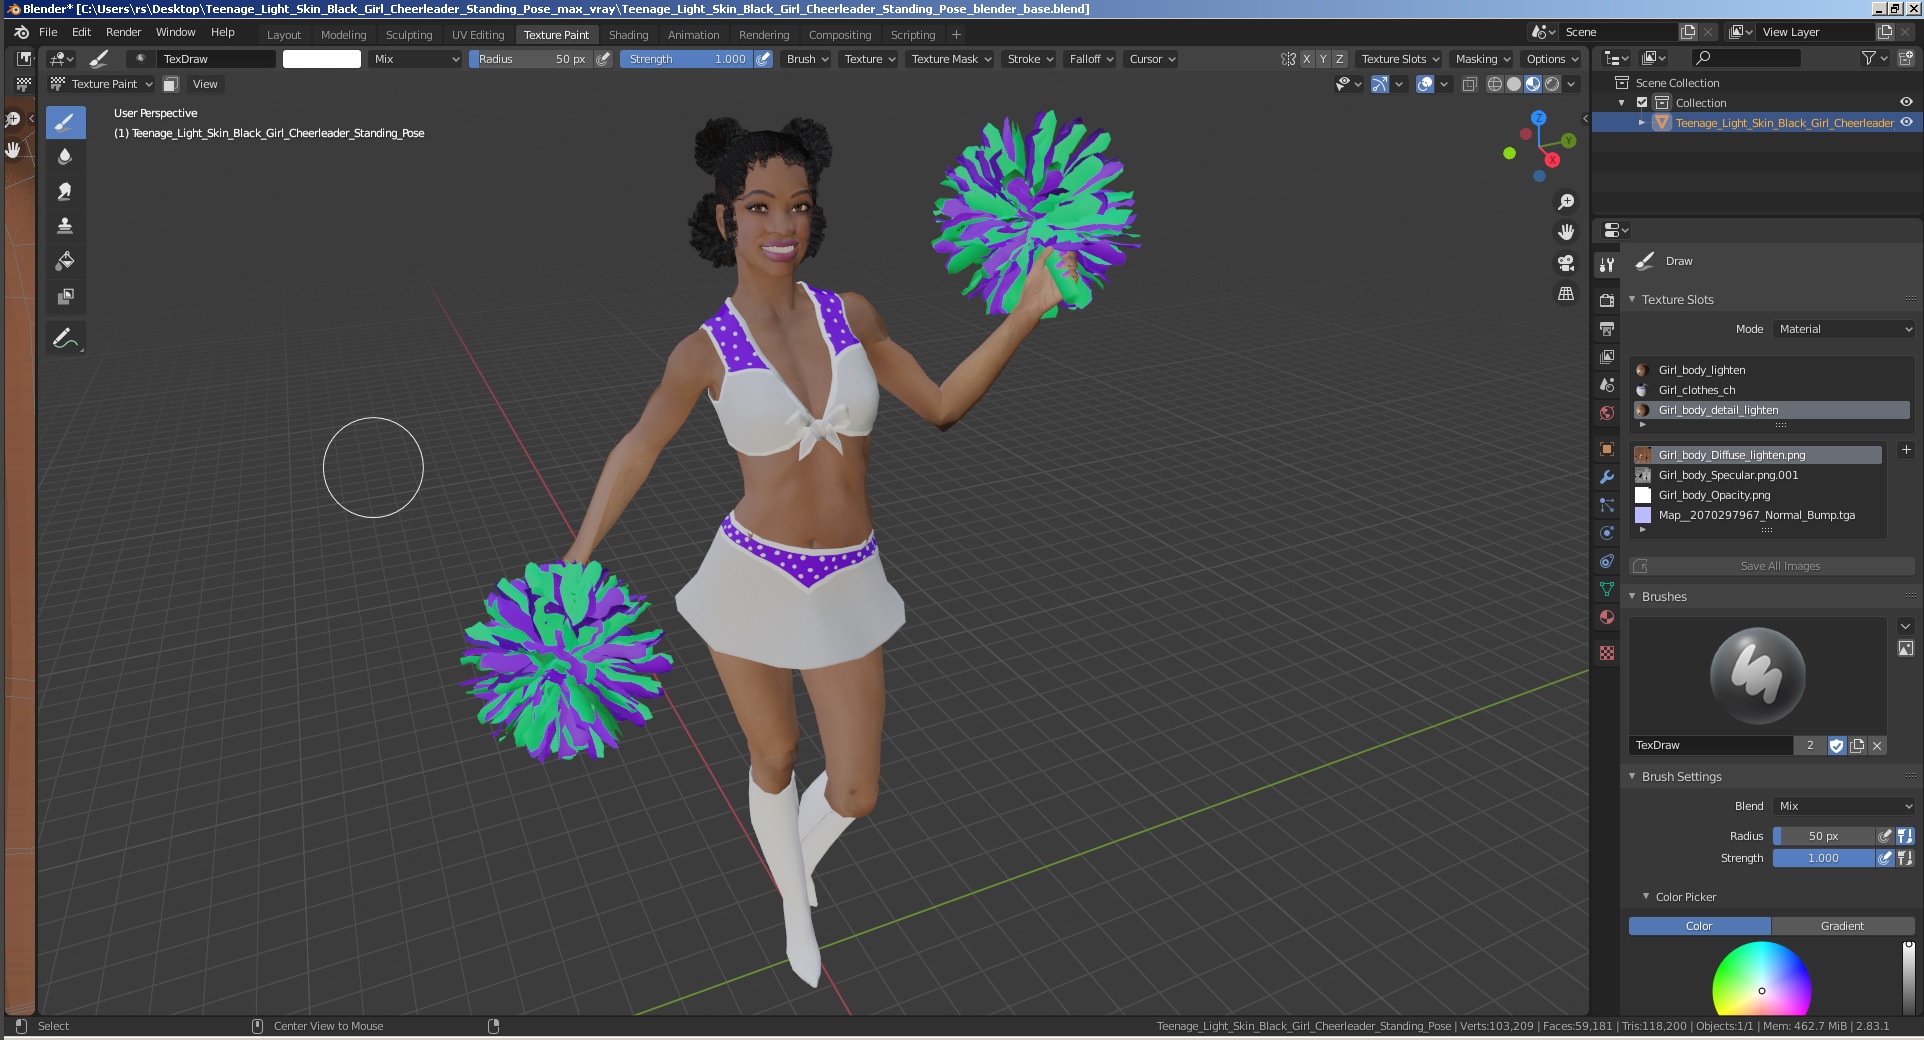Select the Mask tool

tap(65, 296)
